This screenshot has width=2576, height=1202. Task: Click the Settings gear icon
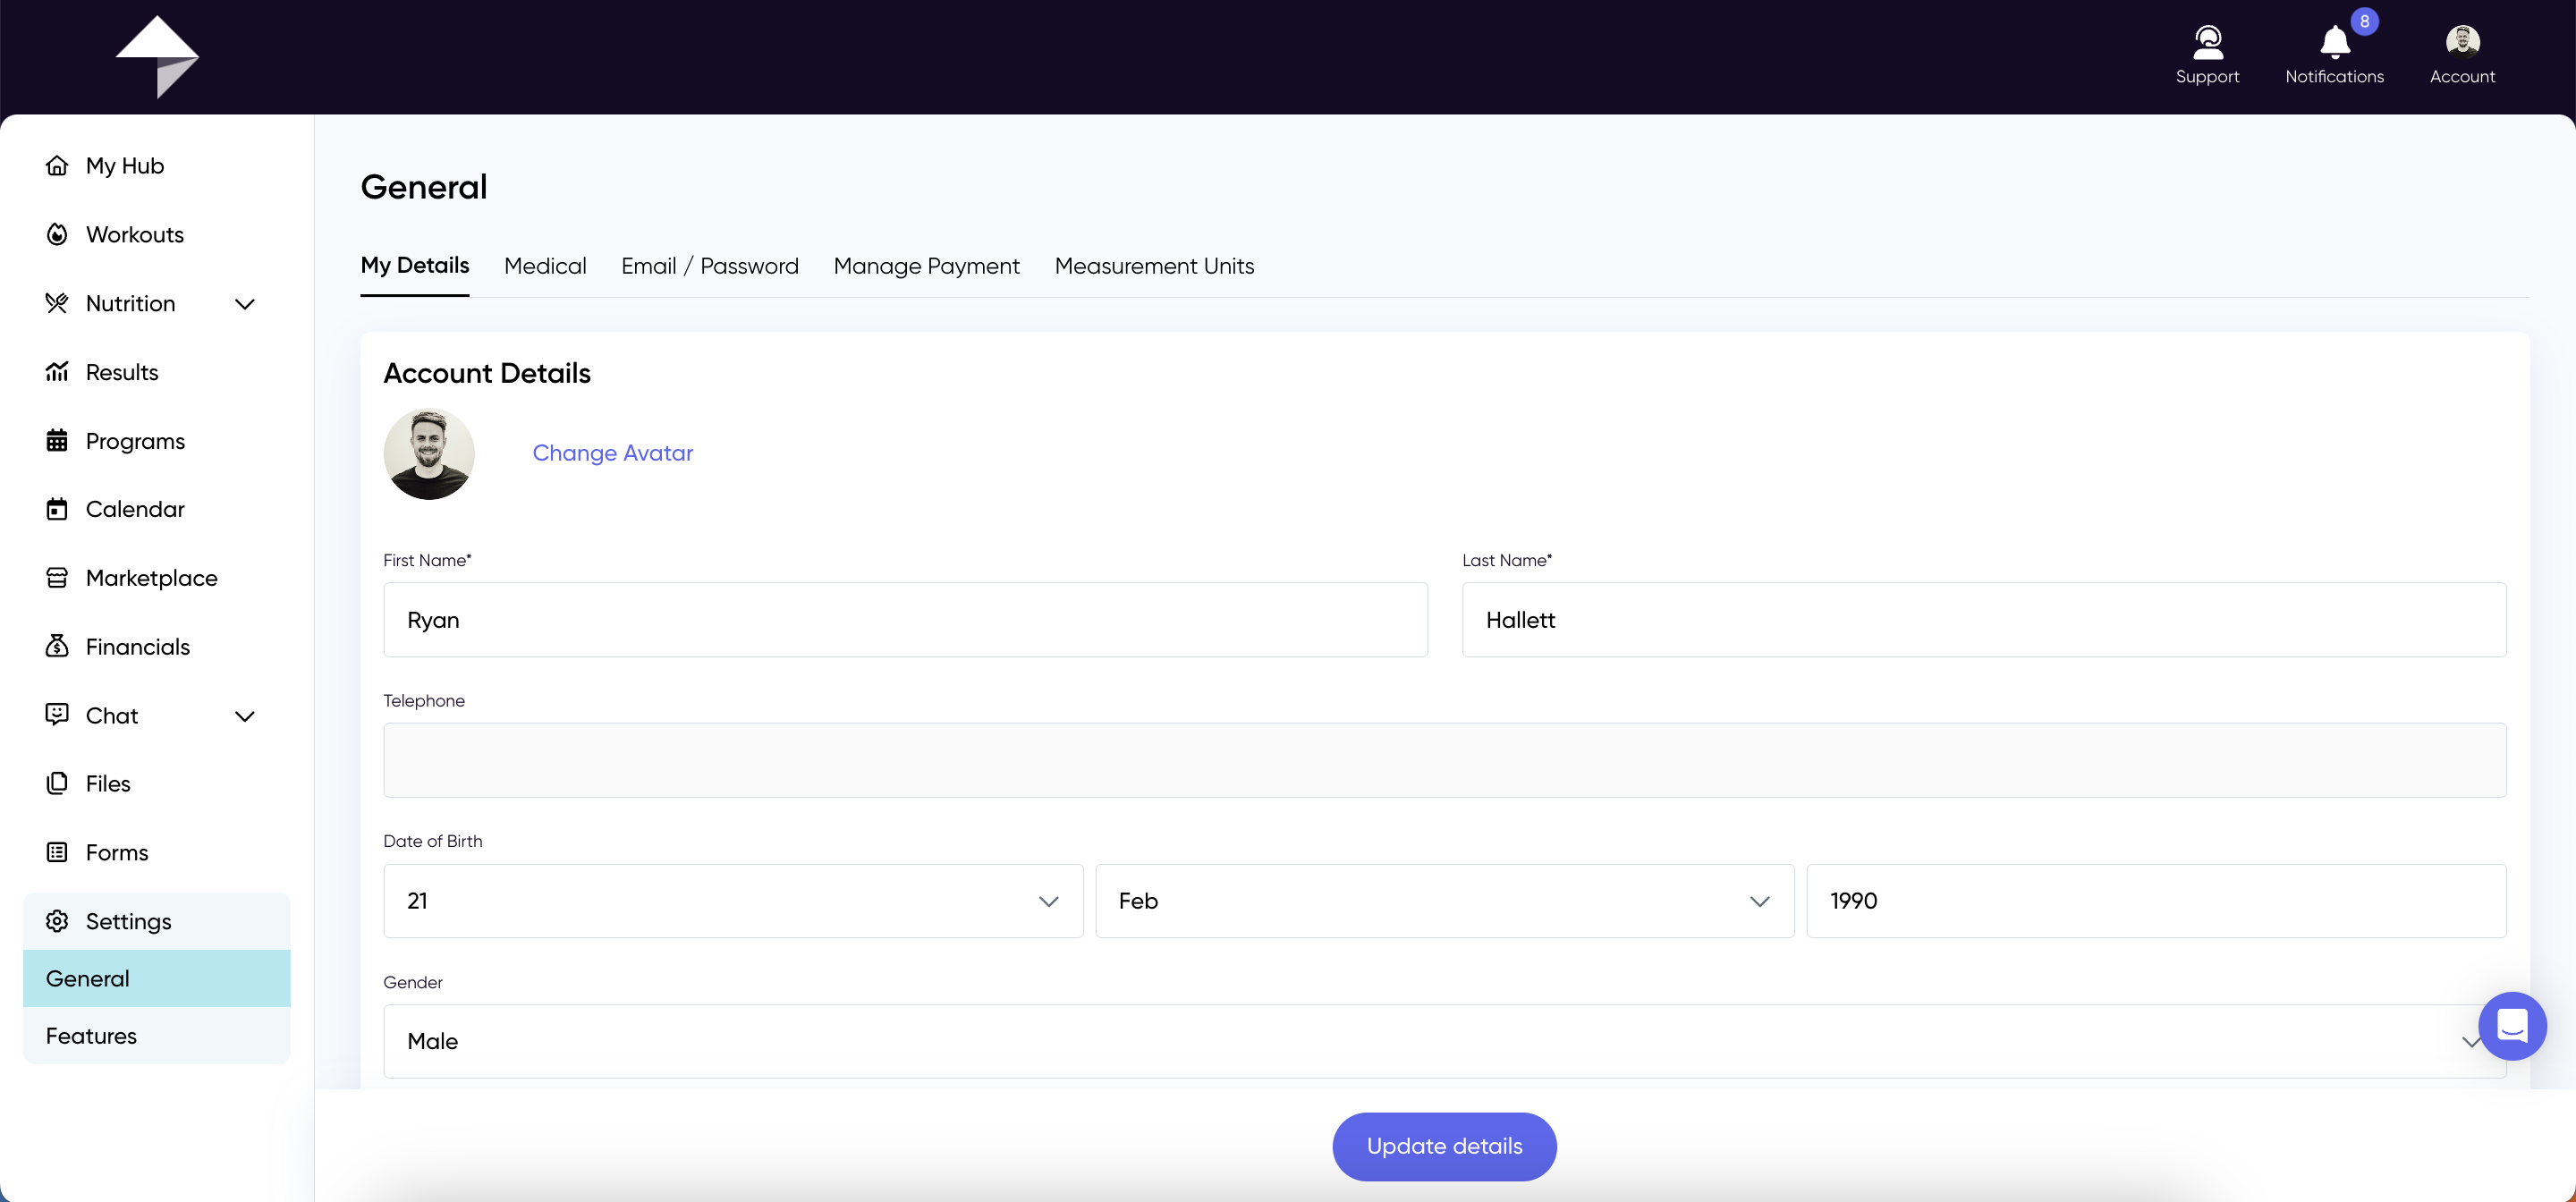point(57,921)
